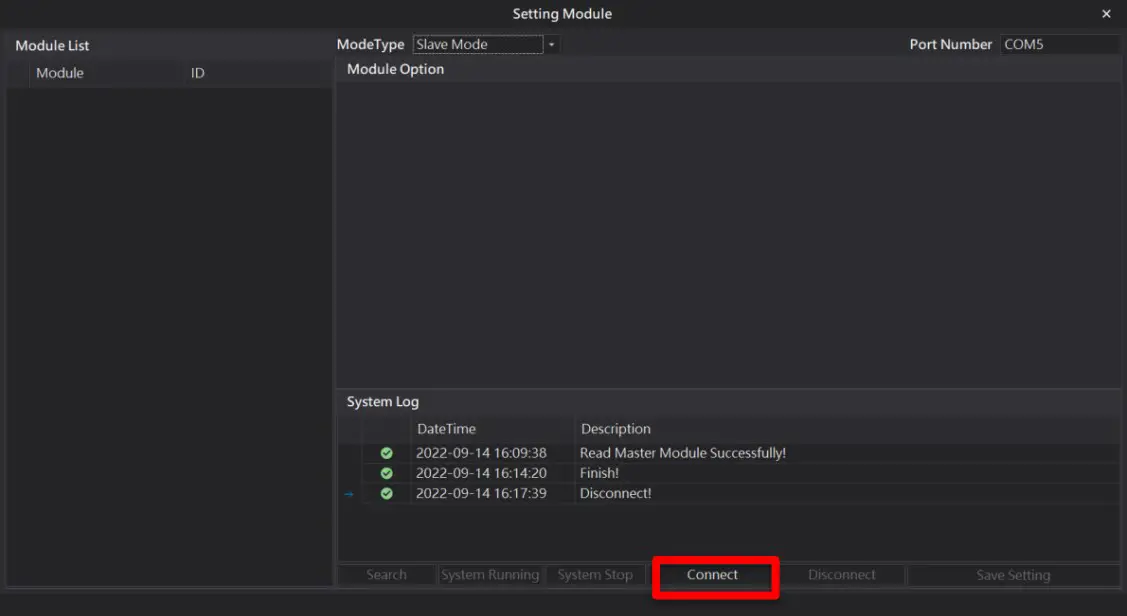Click the Port Number label
This screenshot has width=1127, height=616.
coord(950,45)
